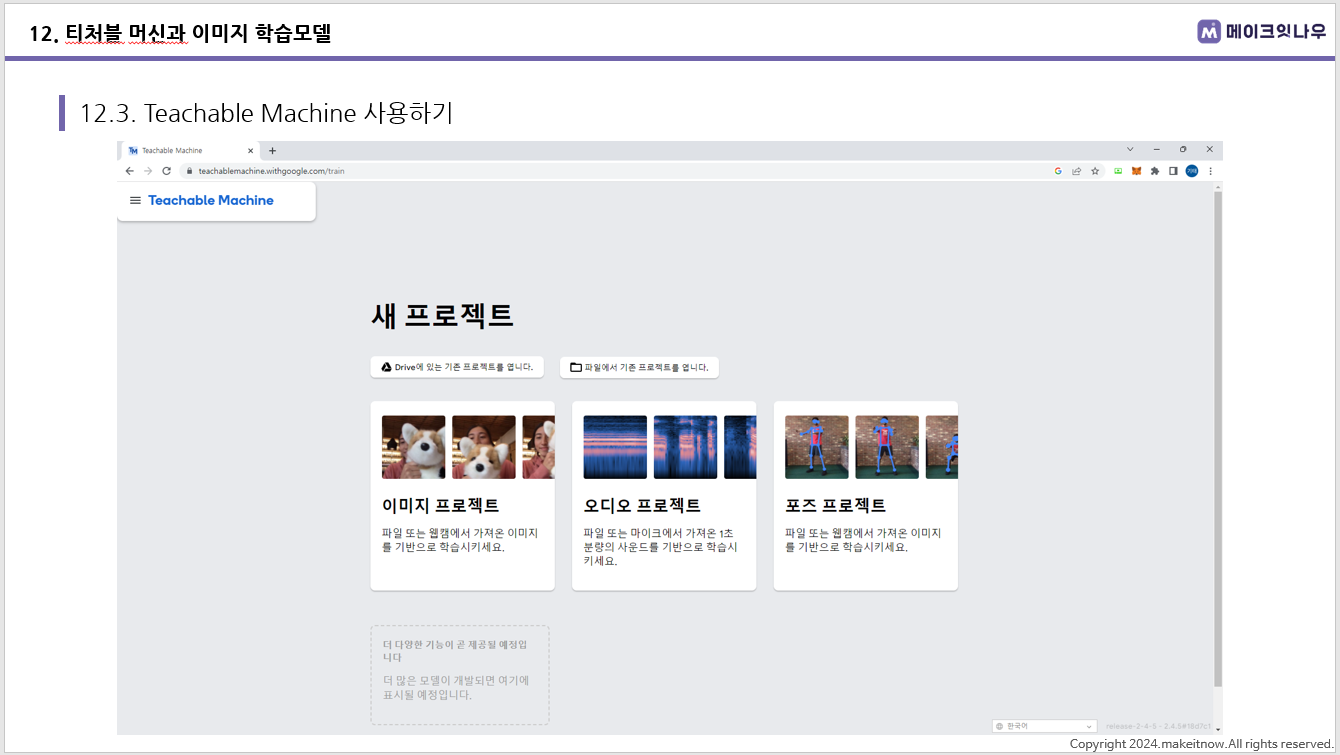
Task: Open the MetaMask fox extension
Action: click(x=1136, y=171)
